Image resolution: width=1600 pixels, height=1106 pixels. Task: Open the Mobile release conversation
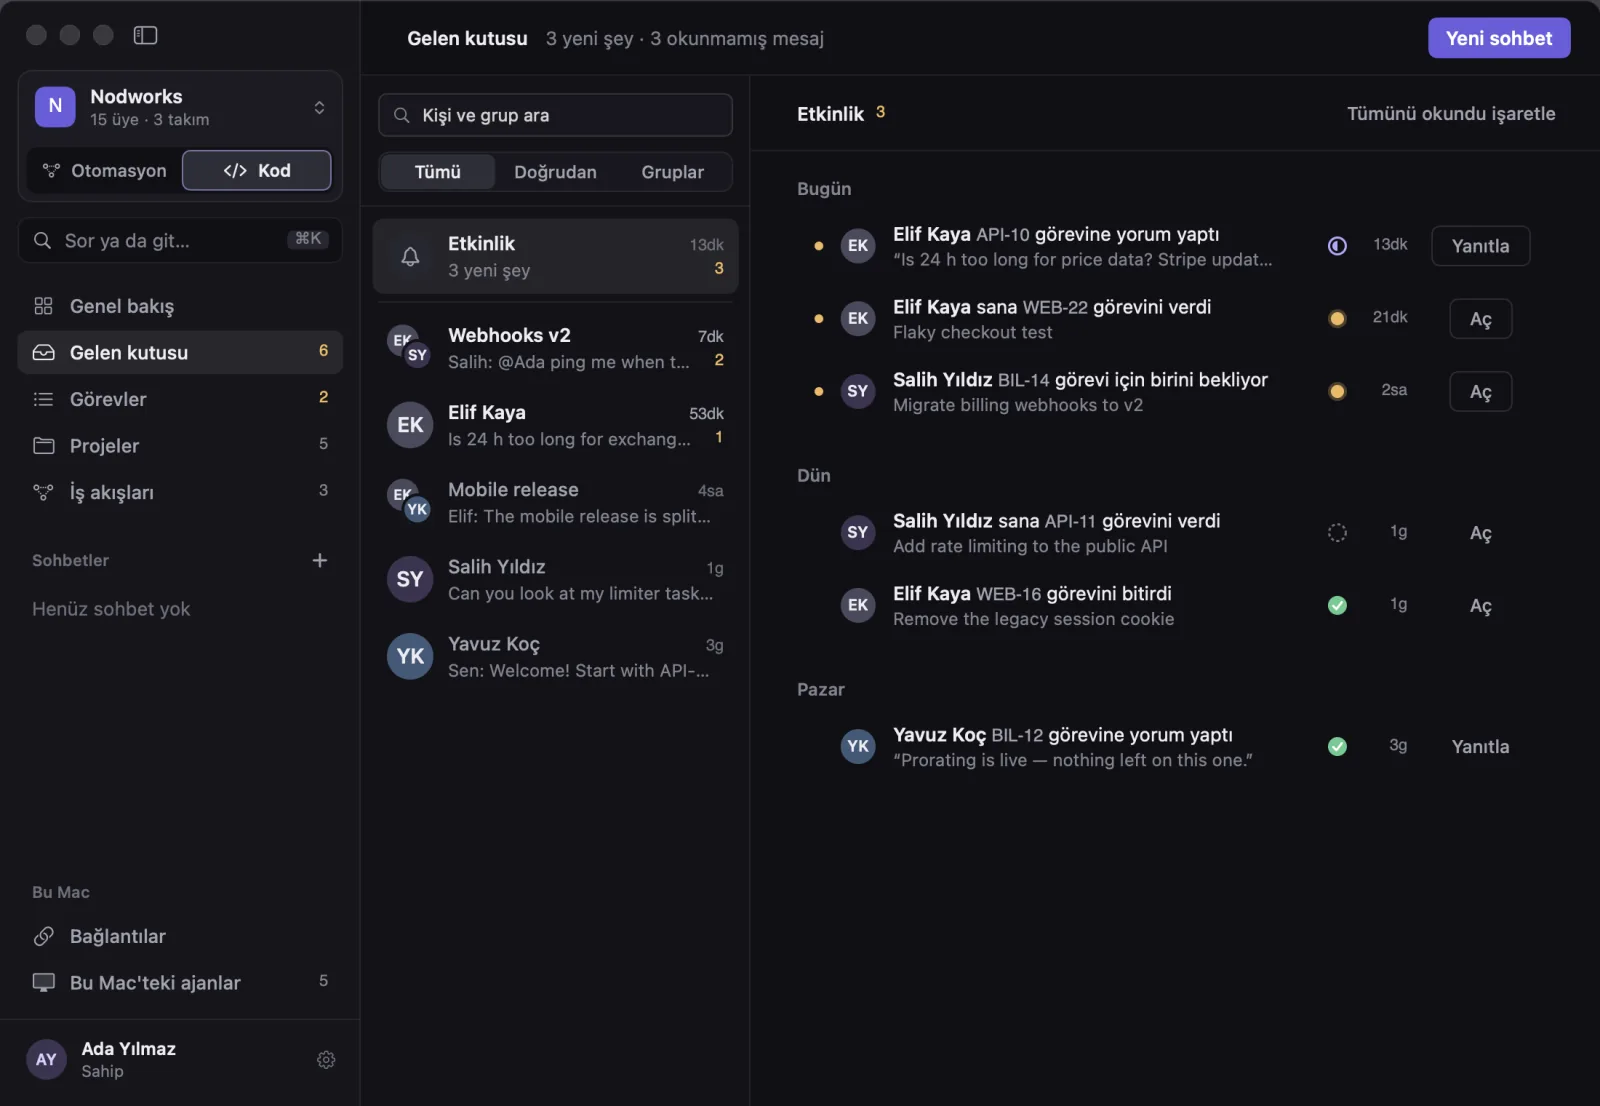[x=555, y=502]
